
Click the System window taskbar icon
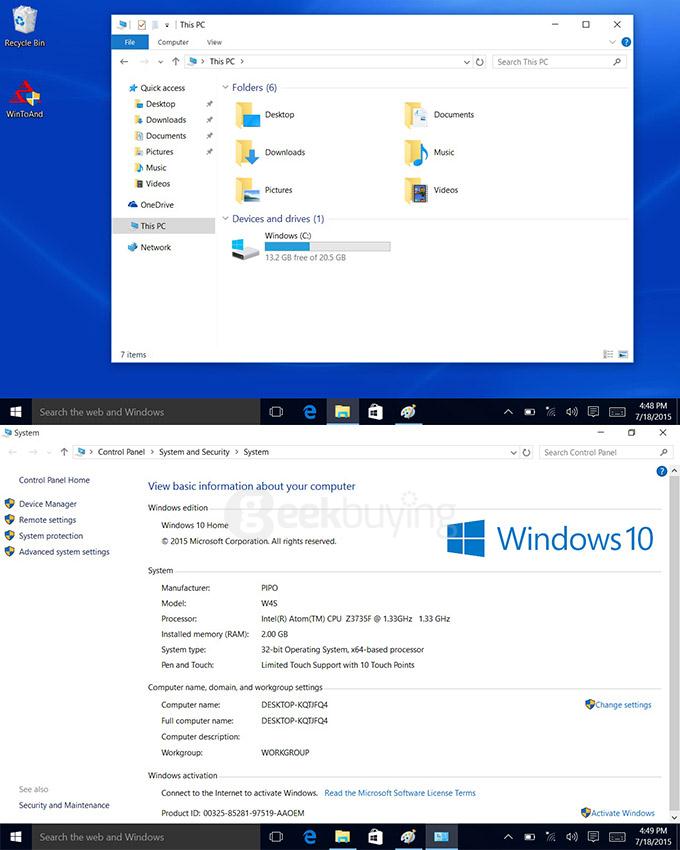(x=441, y=837)
